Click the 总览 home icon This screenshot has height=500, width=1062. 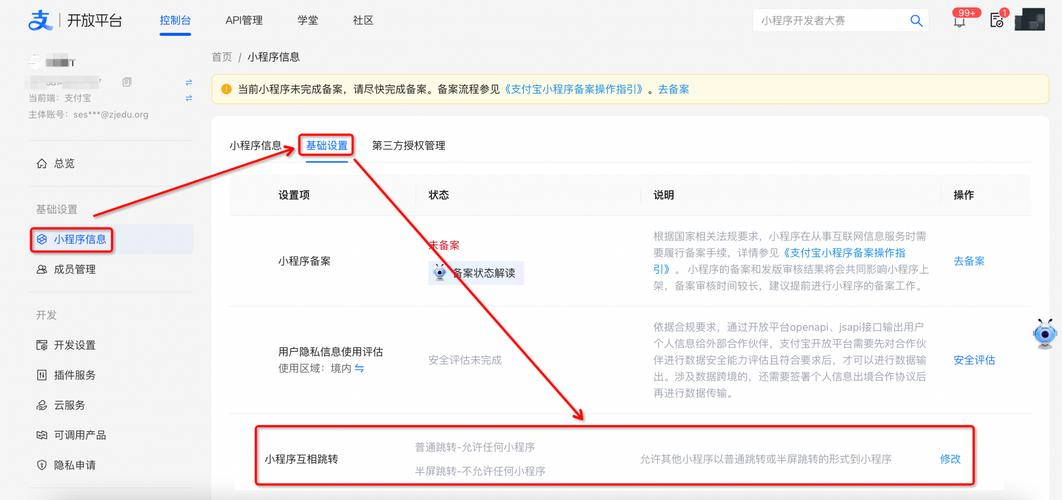42,163
